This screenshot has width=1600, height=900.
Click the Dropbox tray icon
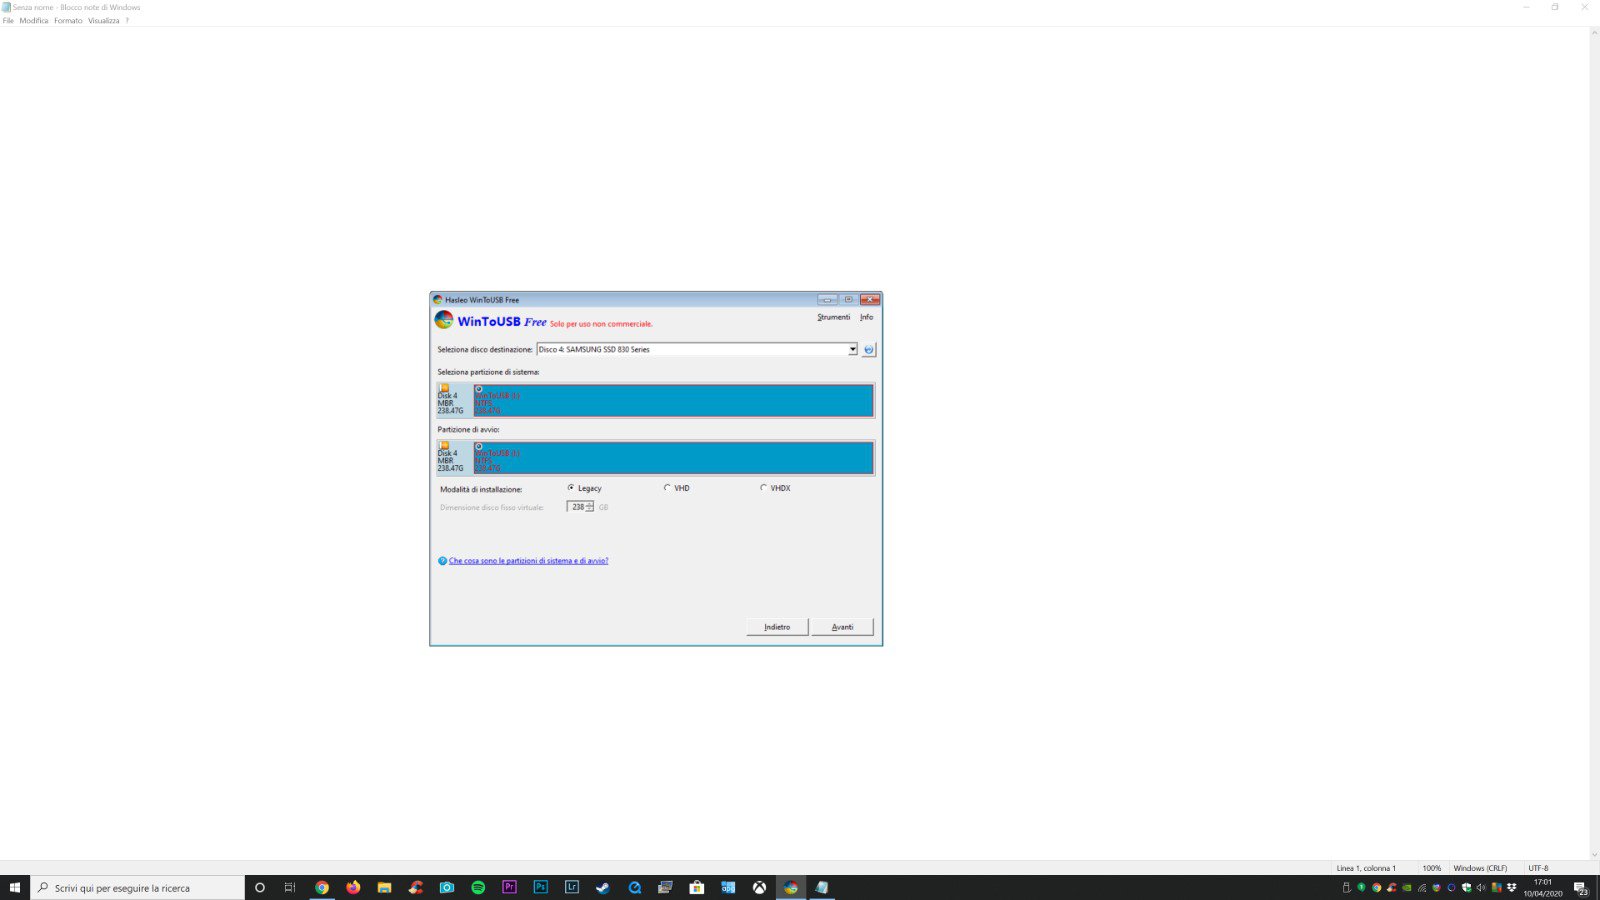(1511, 888)
